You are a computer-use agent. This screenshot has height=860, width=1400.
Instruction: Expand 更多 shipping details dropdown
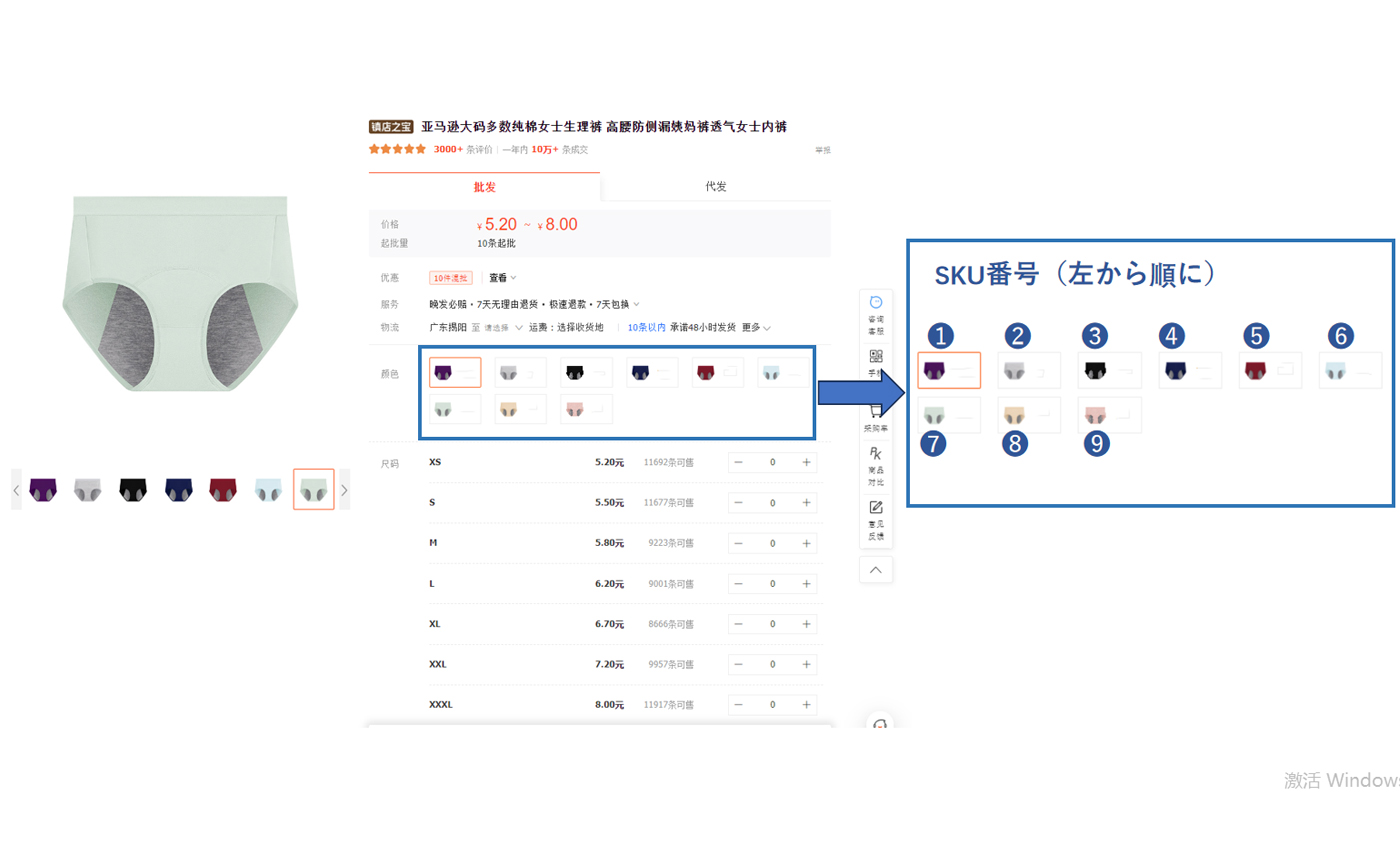click(756, 327)
